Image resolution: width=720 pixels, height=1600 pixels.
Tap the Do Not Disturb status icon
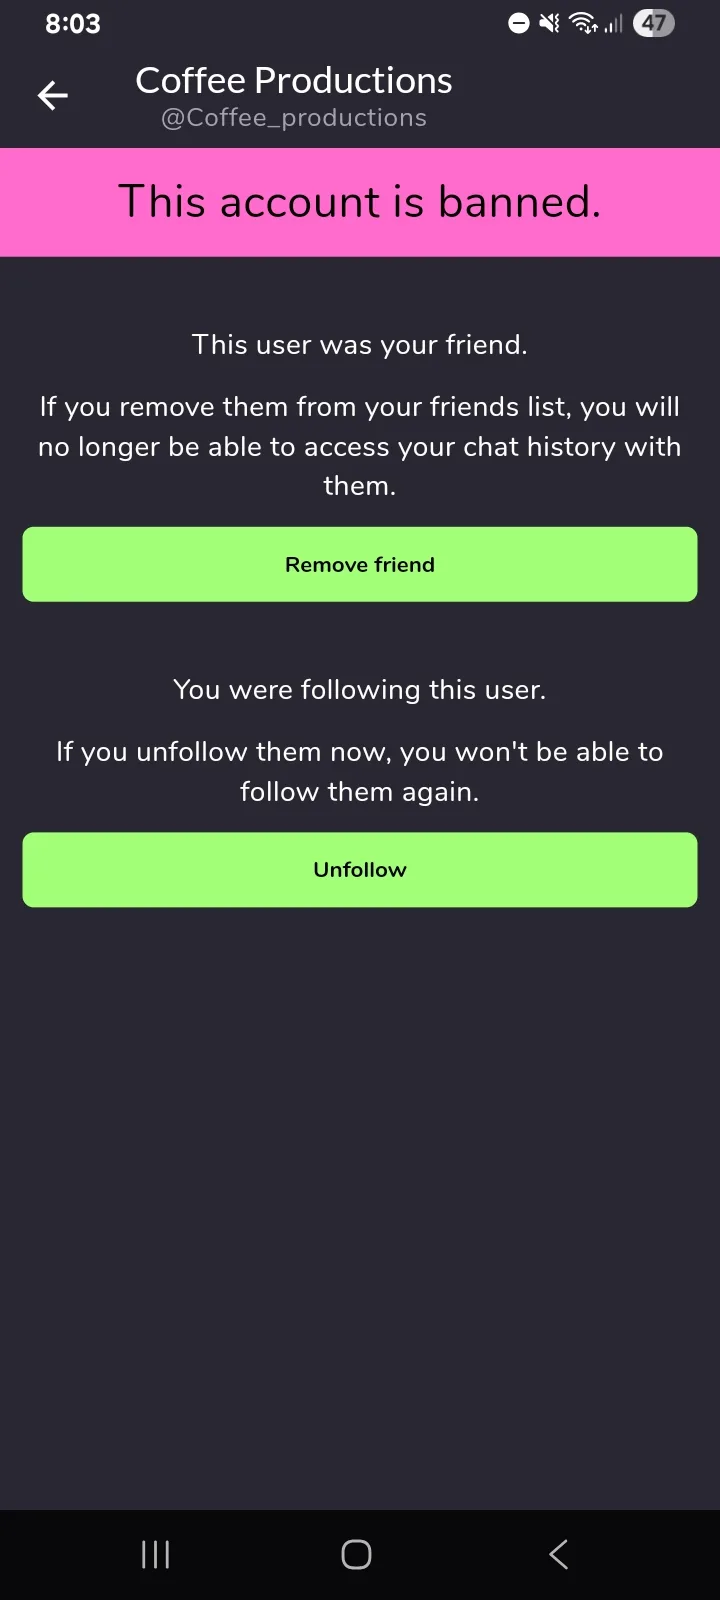pyautogui.click(x=519, y=23)
